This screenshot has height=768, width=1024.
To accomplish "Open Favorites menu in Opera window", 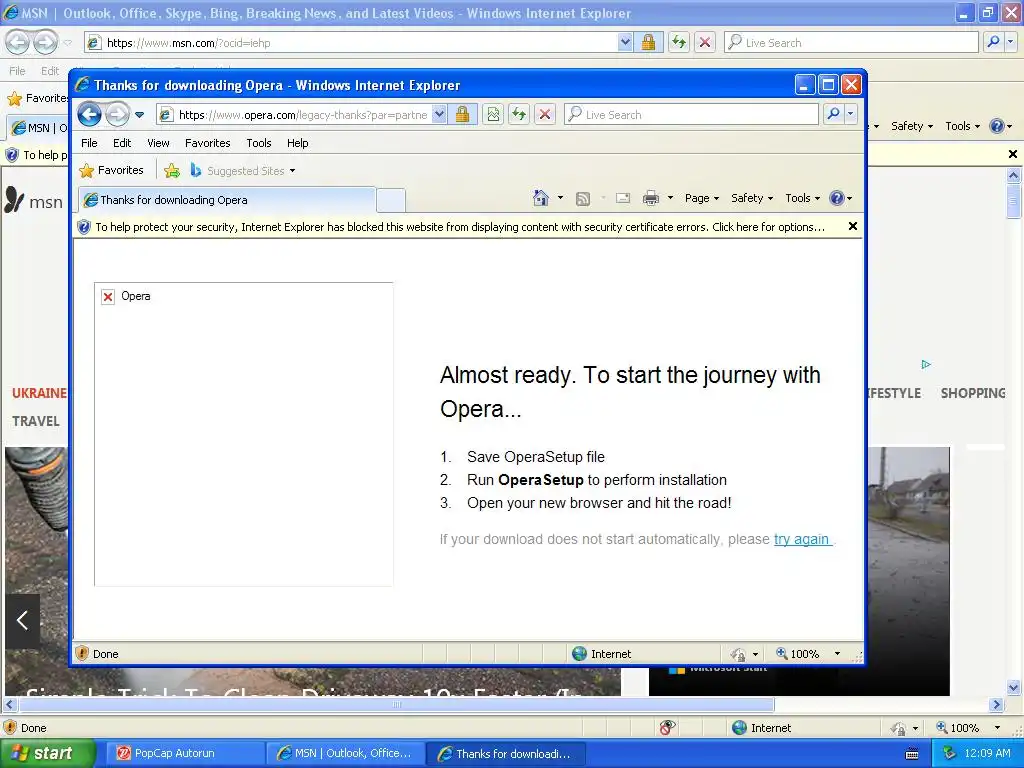I will [x=208, y=143].
